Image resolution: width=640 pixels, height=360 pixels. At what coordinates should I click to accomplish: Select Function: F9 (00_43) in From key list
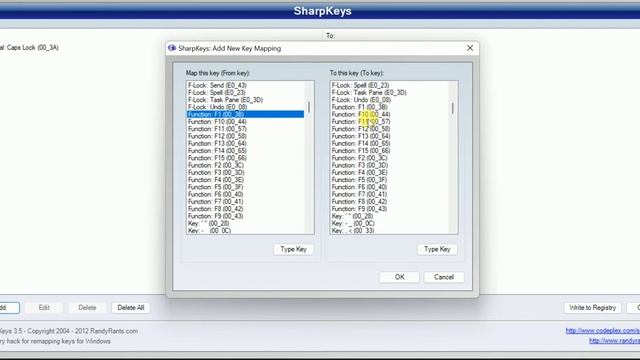tap(245, 216)
